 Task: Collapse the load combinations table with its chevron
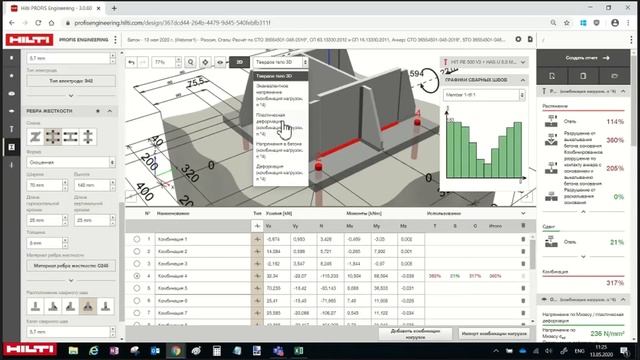(x=523, y=213)
